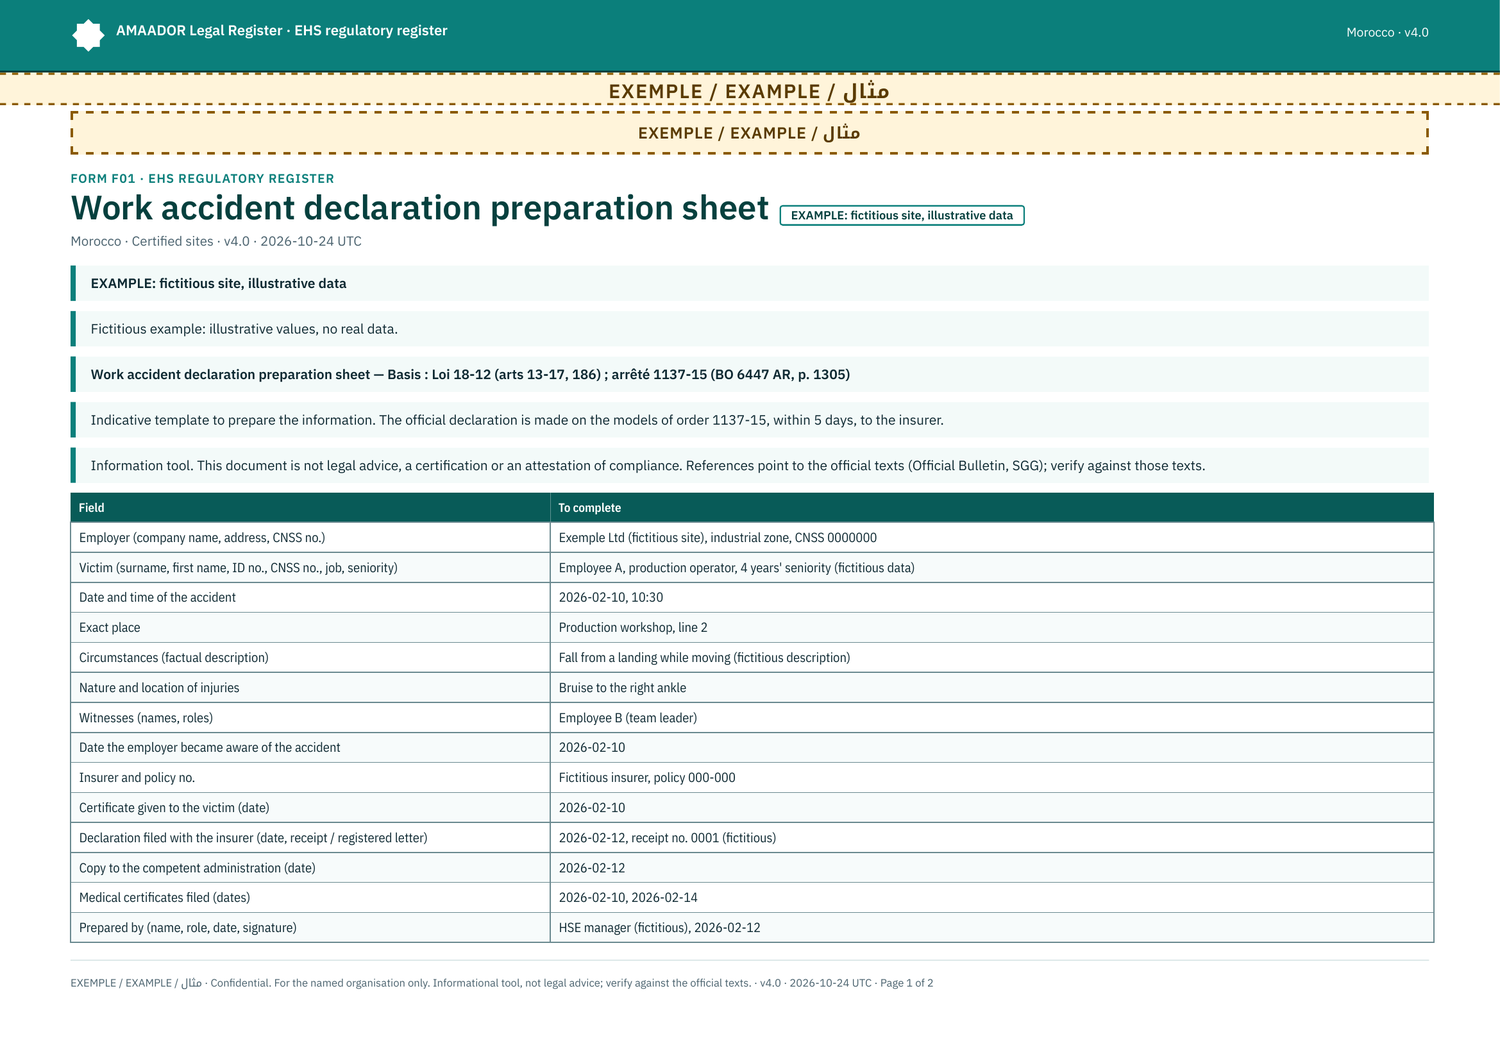The width and height of the screenshot is (1500, 1061).
Task: Click the note citing 'Basis : Loi 18-12'
Action: click(750, 374)
